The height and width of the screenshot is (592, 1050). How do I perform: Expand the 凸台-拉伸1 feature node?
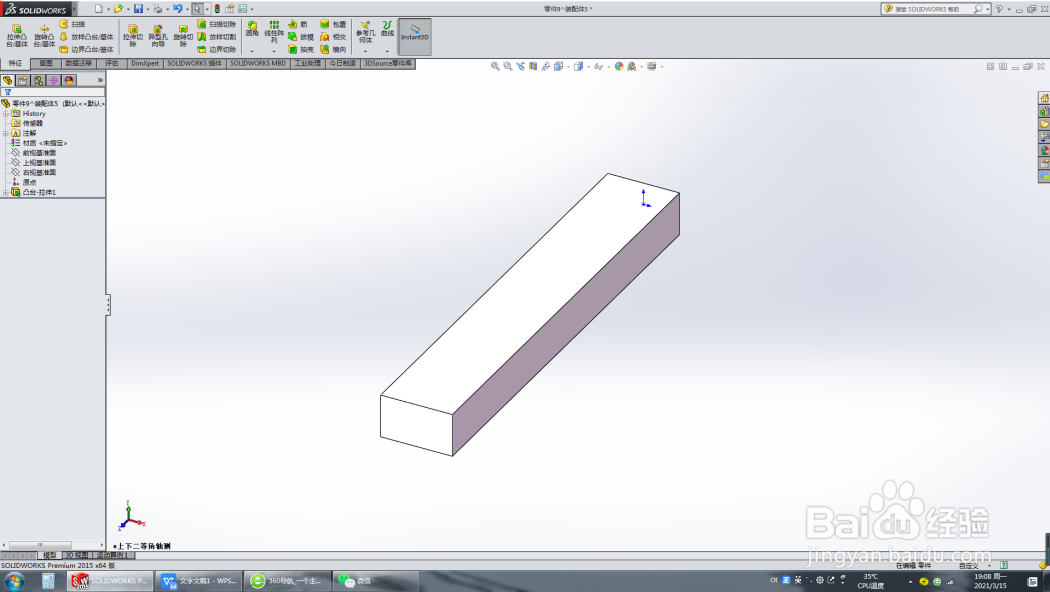click(6, 192)
